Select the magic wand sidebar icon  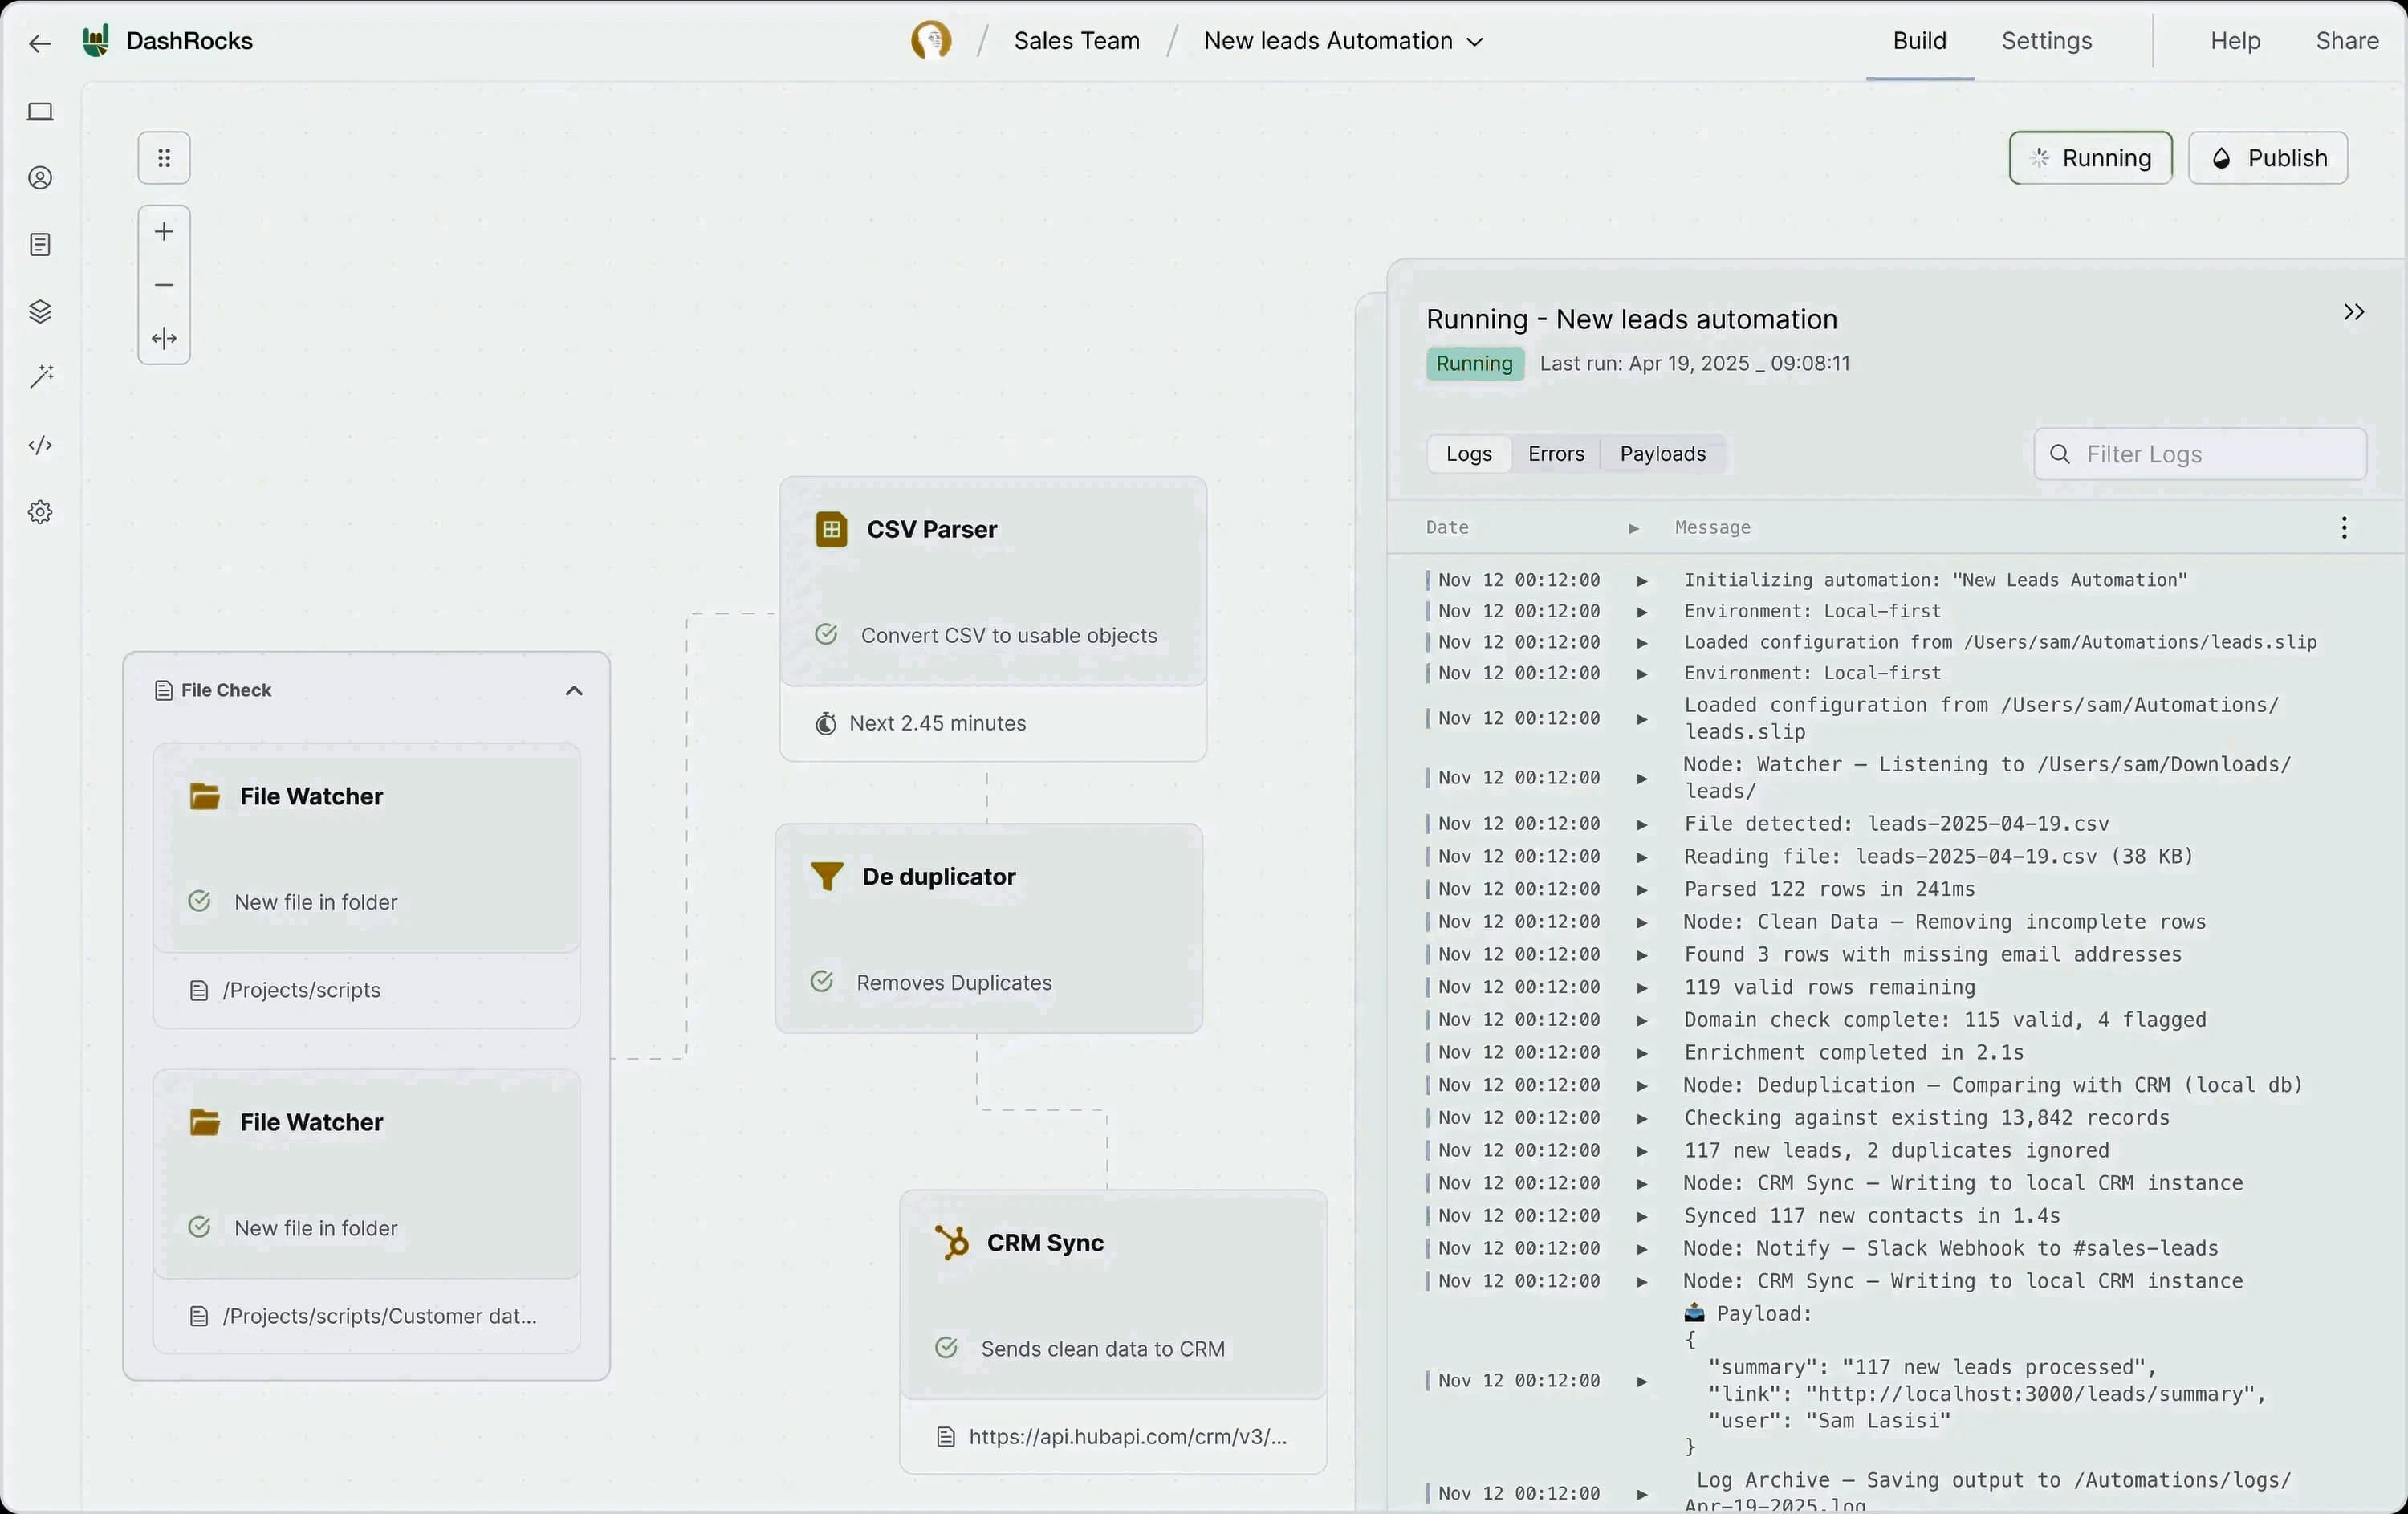(x=41, y=377)
